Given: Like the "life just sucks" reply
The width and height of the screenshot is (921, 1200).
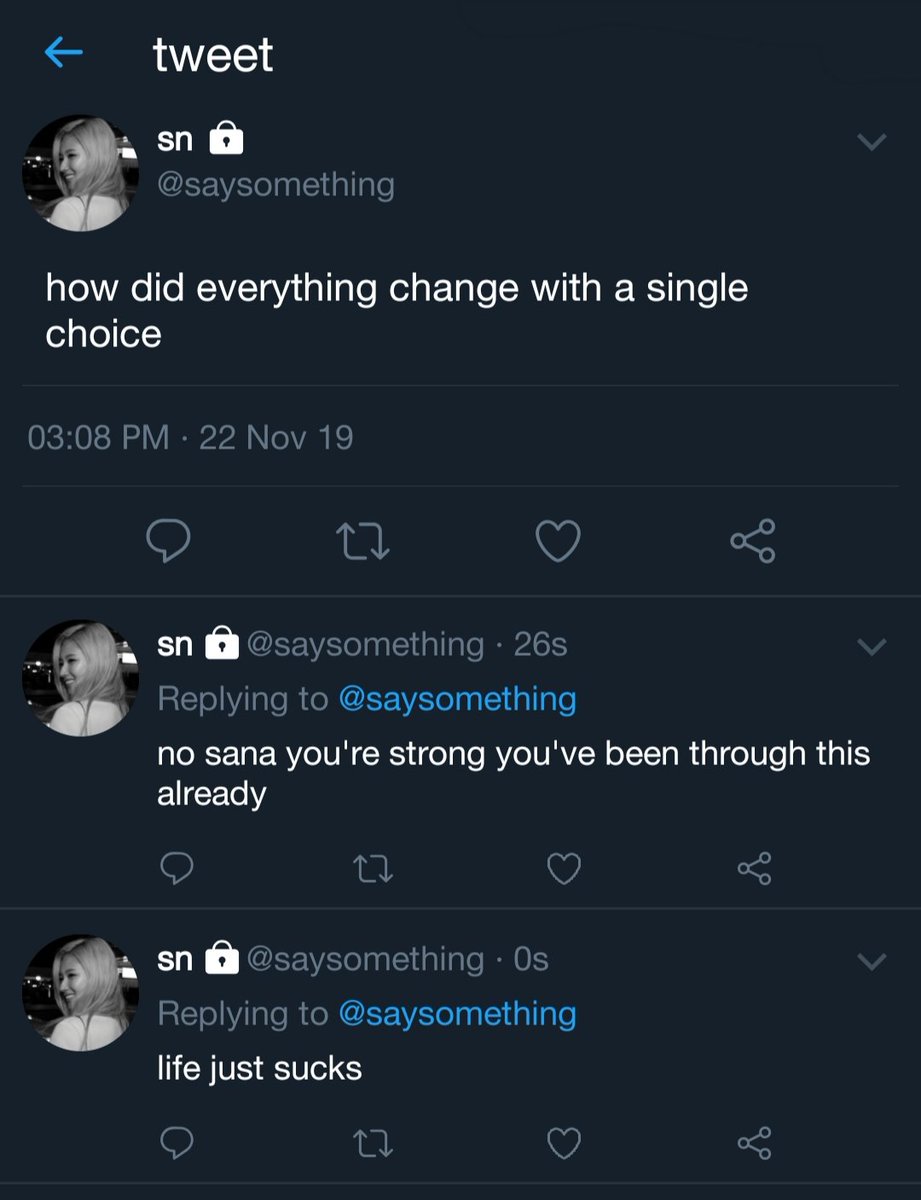Looking at the screenshot, I should click(564, 1141).
